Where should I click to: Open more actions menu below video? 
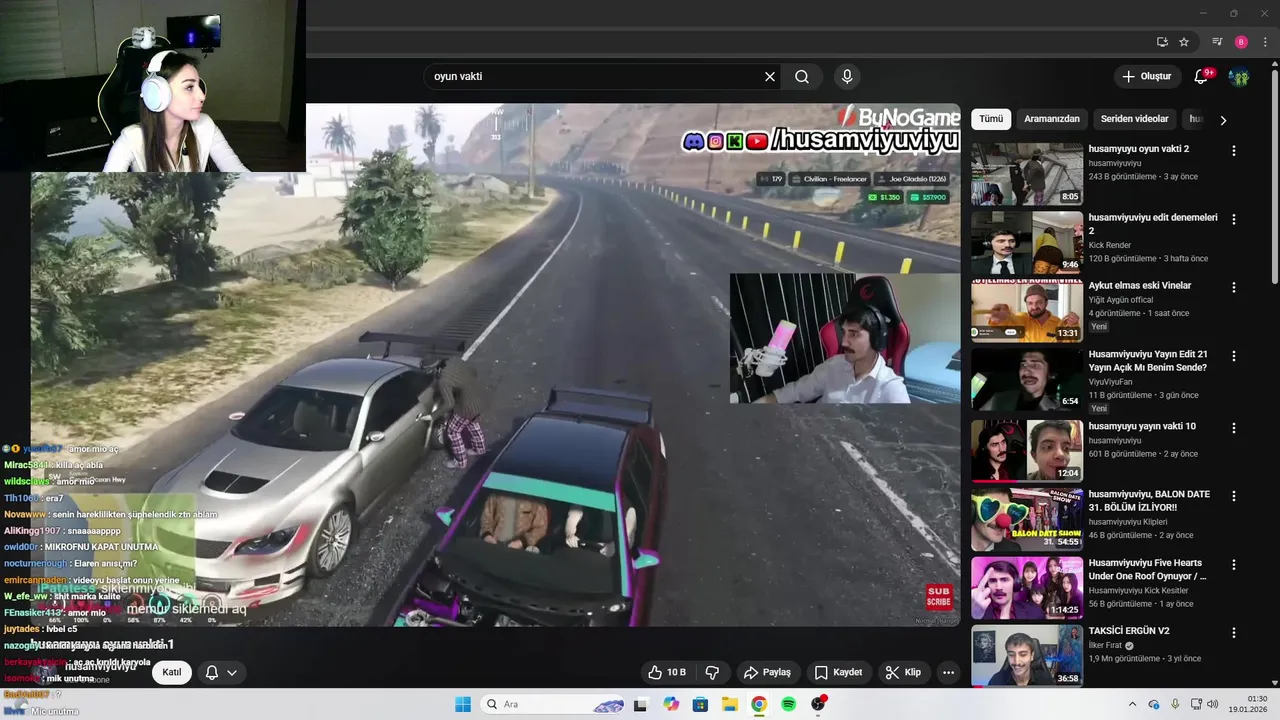(948, 672)
